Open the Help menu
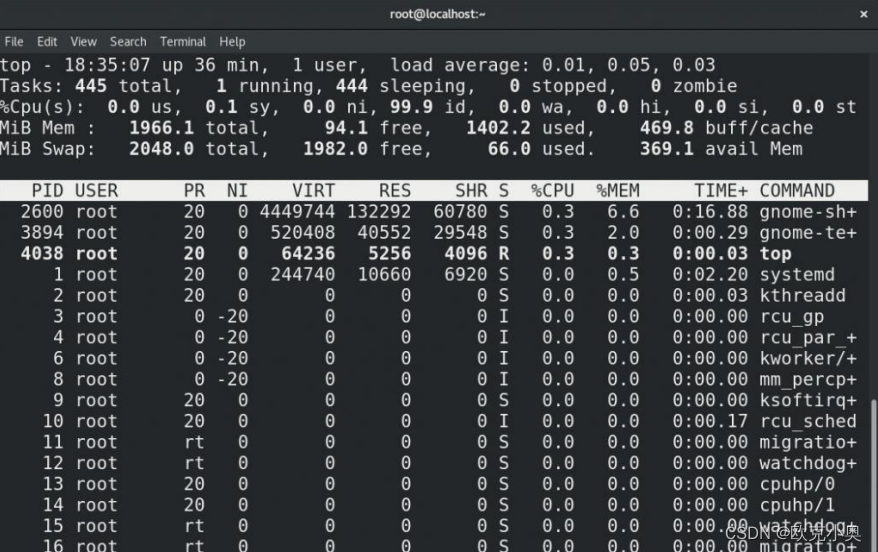Image resolution: width=878 pixels, height=552 pixels. pos(232,41)
